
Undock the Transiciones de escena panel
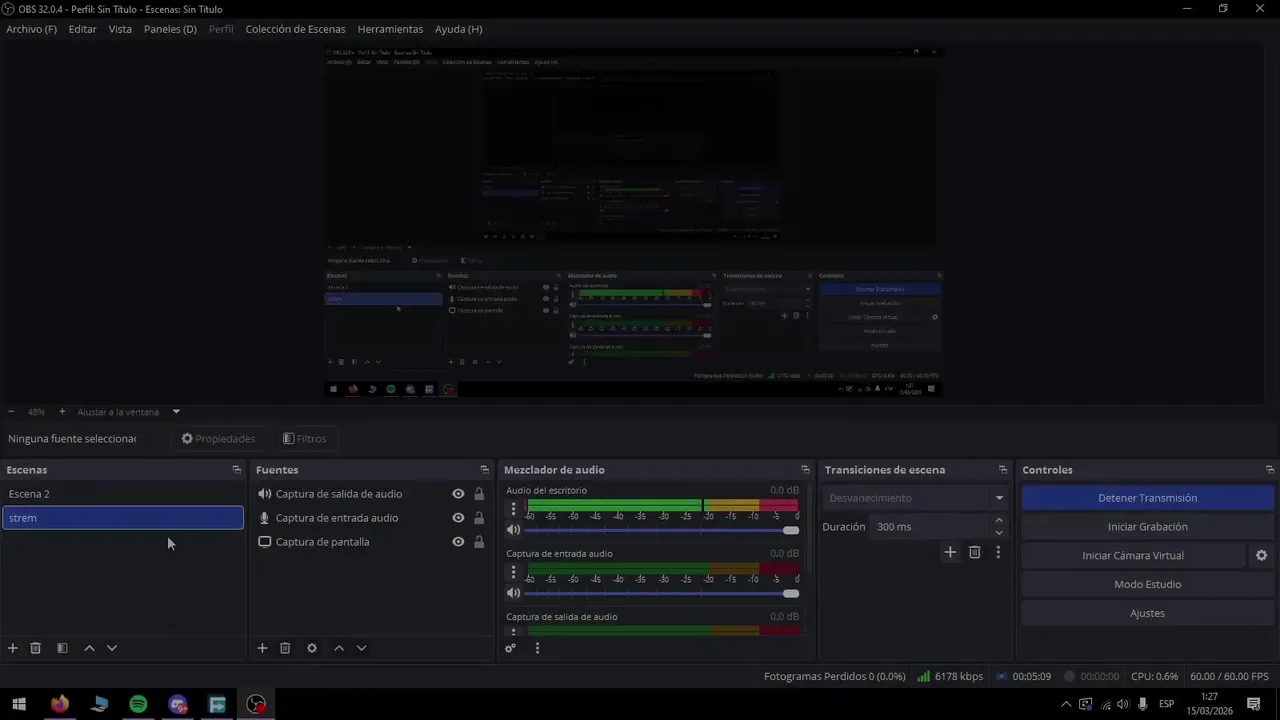(x=1003, y=470)
